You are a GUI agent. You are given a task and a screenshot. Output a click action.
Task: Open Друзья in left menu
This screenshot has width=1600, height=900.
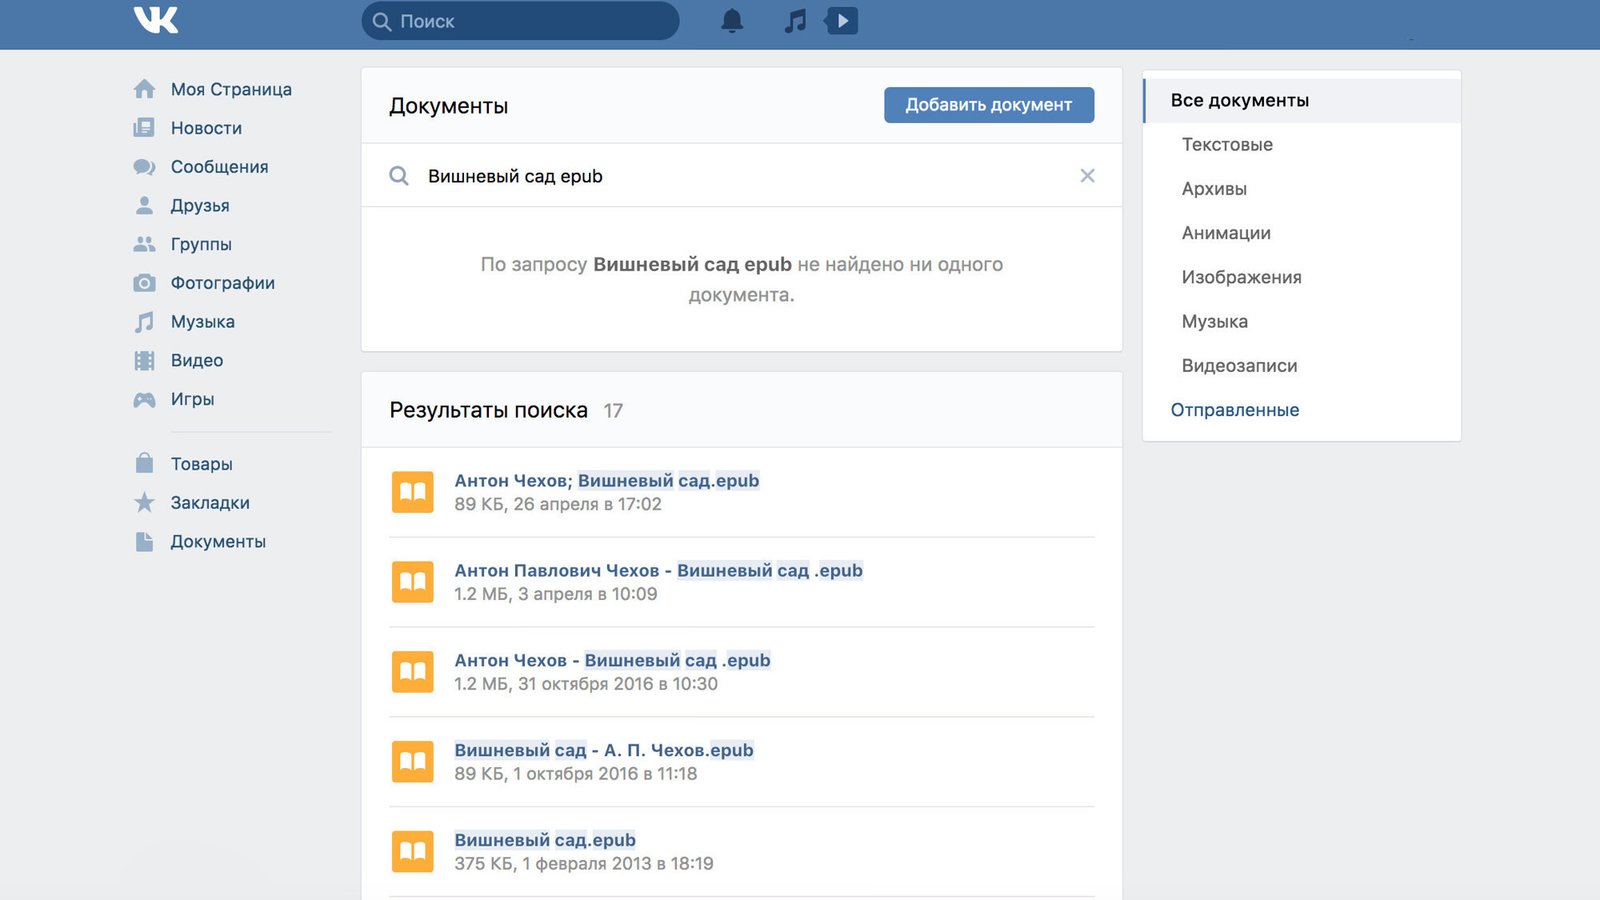200,205
